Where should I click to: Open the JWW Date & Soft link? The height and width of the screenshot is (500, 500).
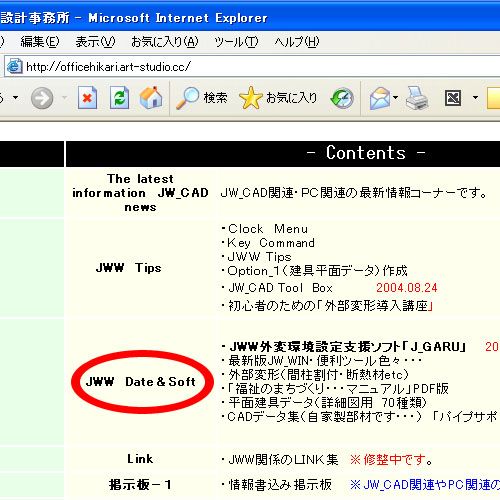[x=141, y=382]
